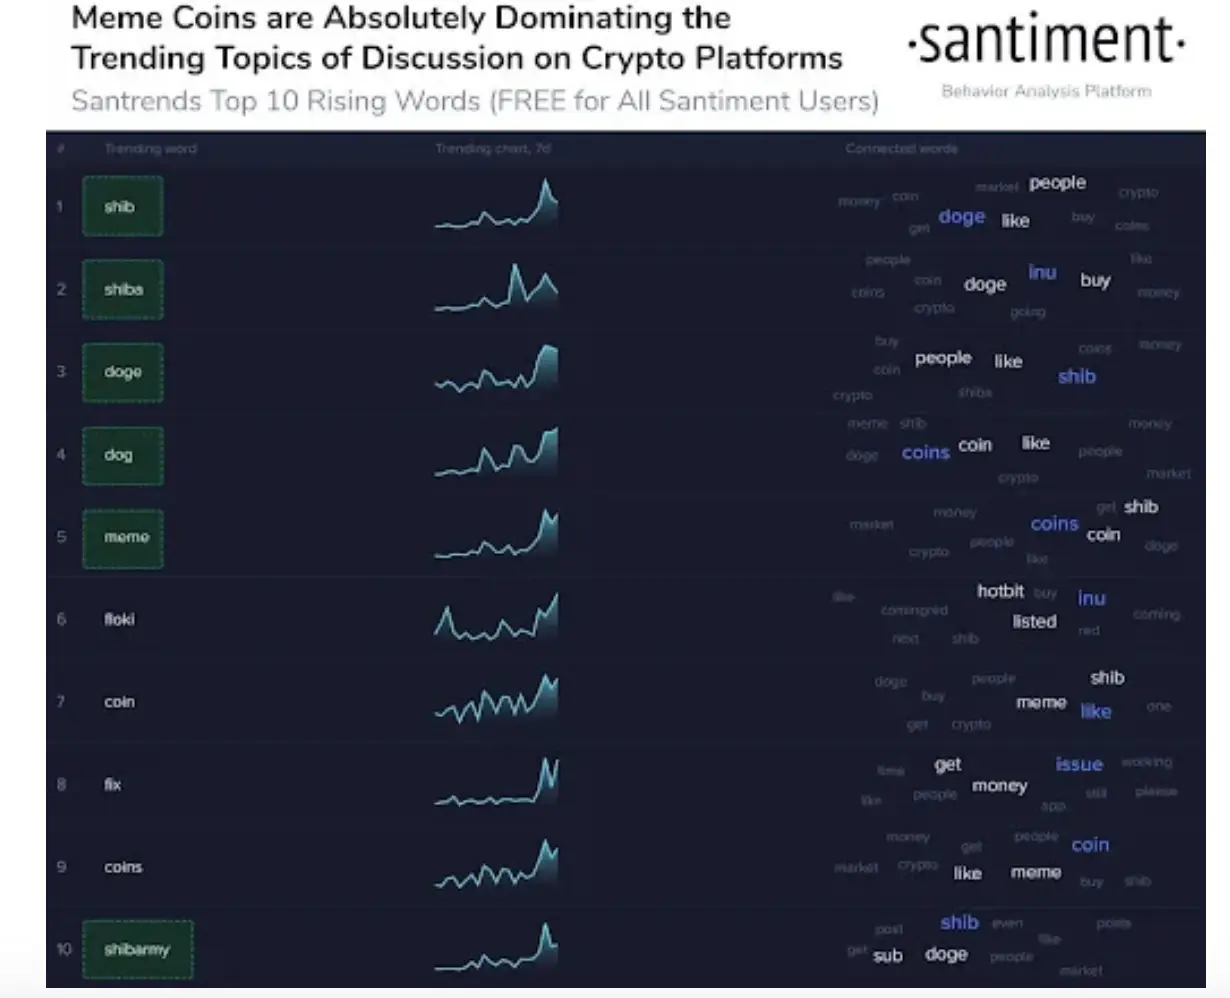
Task: Select the meme trending word tag
Action: [x=122, y=537]
